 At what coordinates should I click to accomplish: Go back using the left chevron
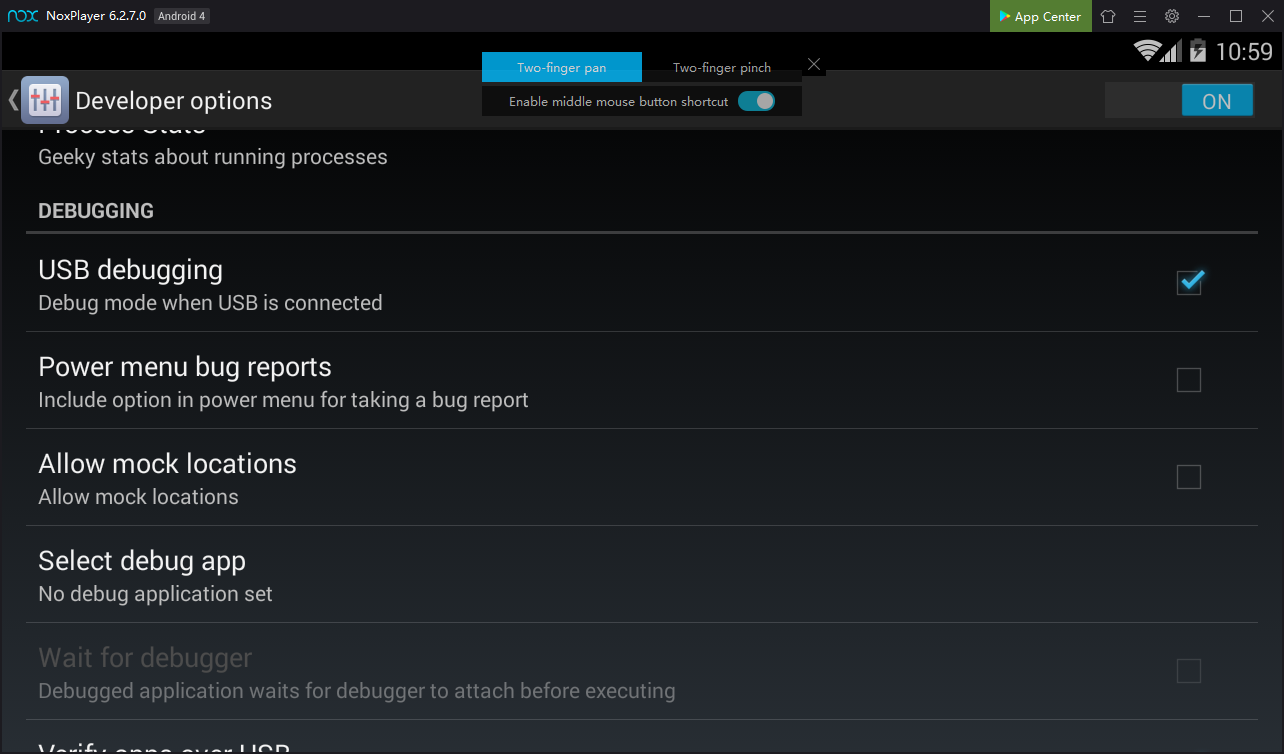pos(12,100)
